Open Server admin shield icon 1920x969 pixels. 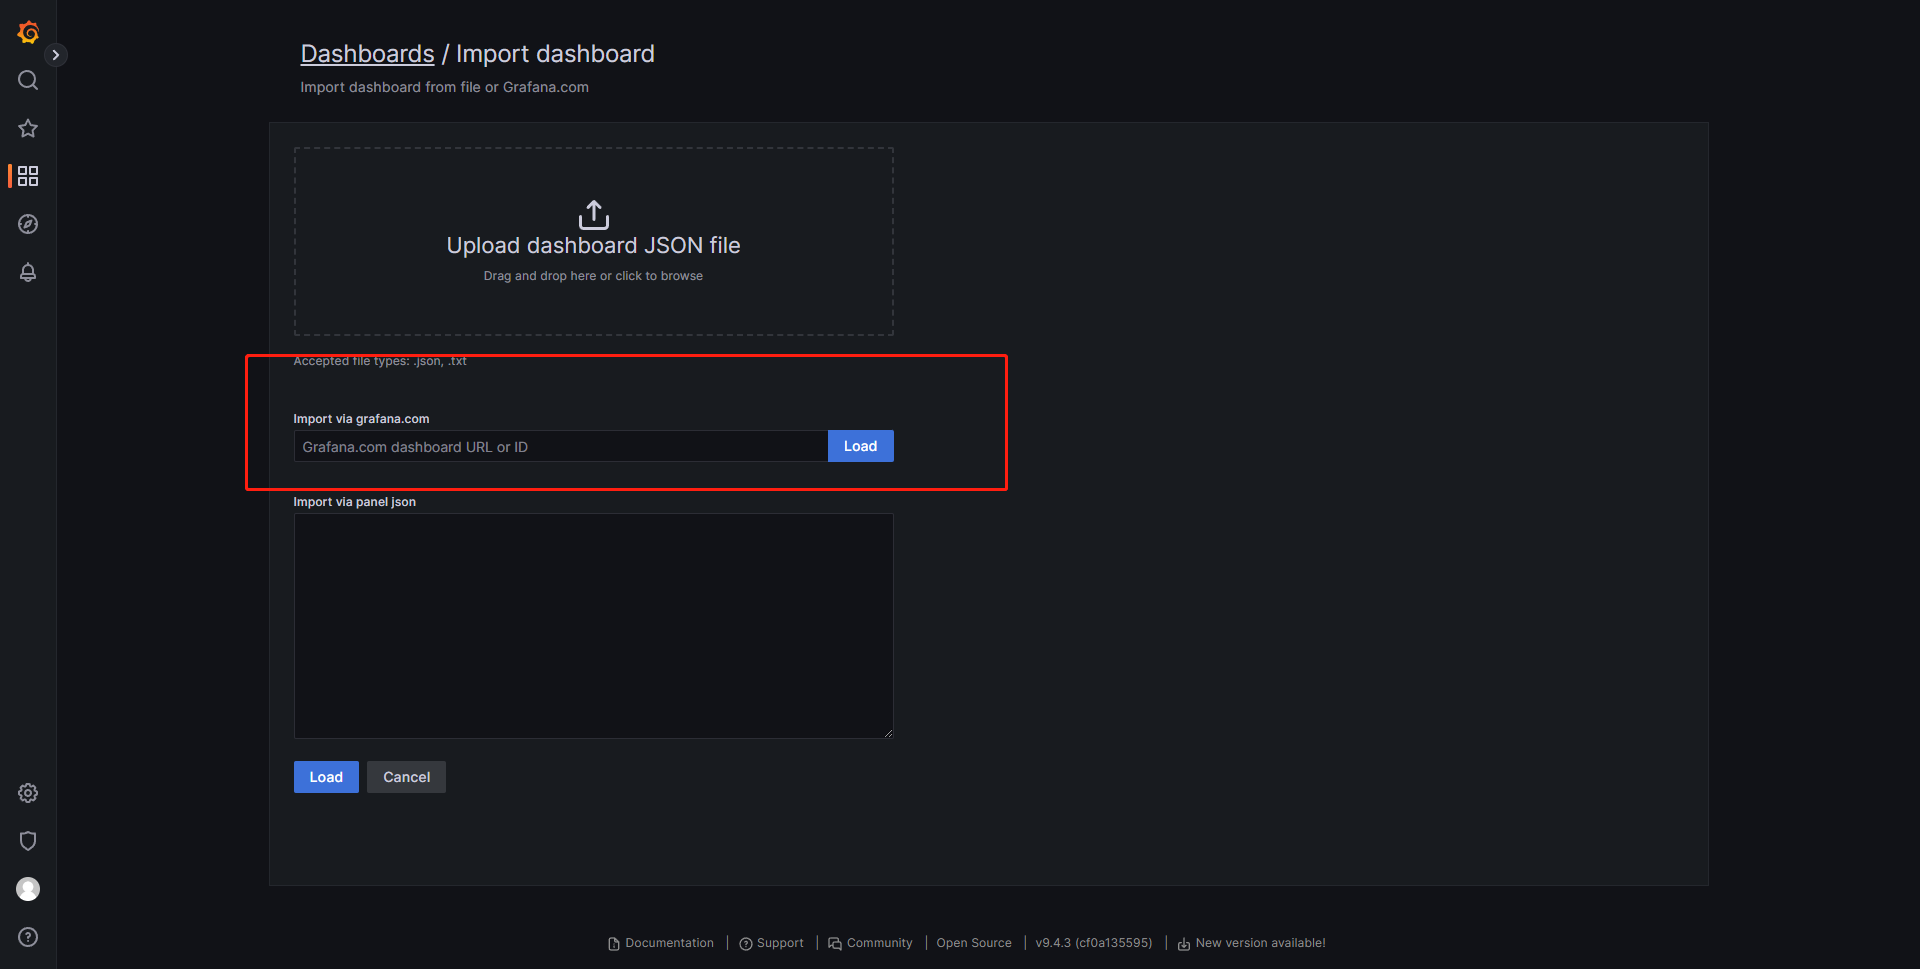click(x=28, y=841)
